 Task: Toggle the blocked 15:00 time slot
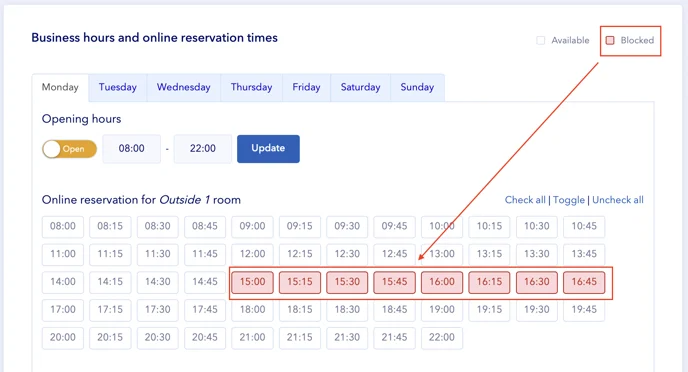click(x=252, y=282)
